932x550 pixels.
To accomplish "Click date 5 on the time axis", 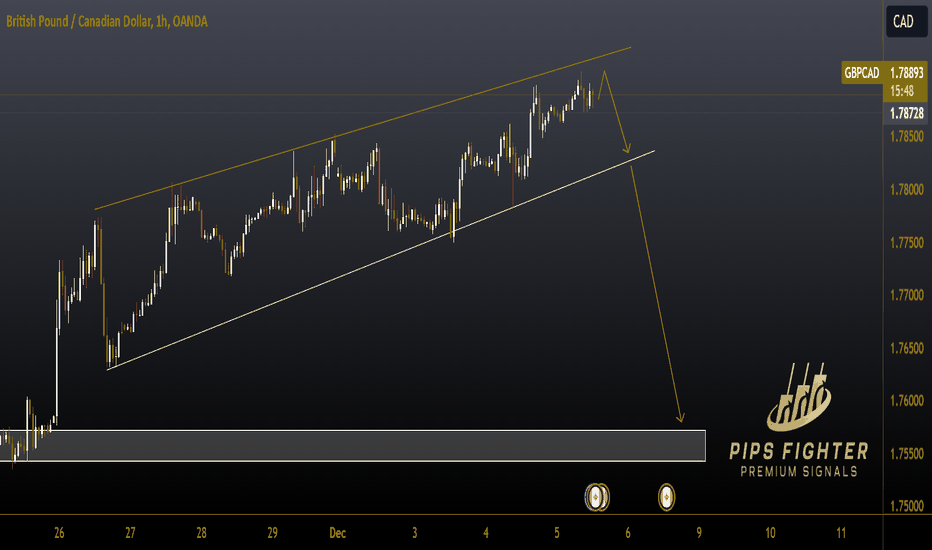I will [556, 533].
